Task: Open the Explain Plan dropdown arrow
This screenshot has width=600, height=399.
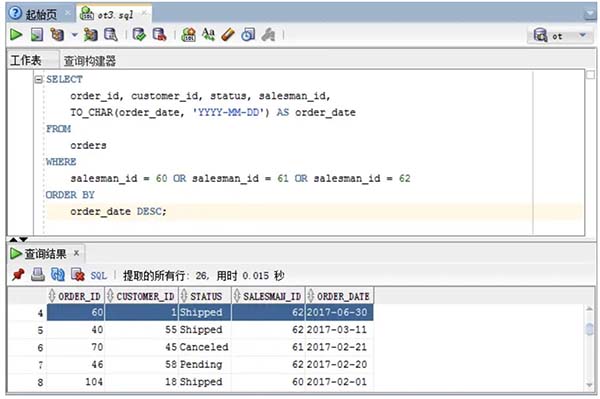Action: [75, 35]
